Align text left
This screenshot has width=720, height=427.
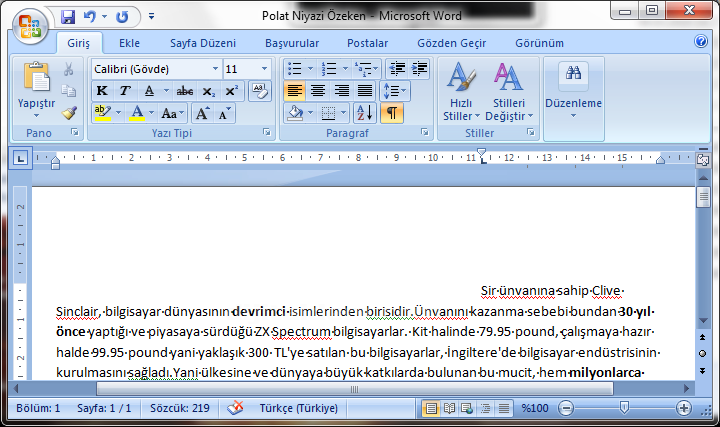coord(294,91)
